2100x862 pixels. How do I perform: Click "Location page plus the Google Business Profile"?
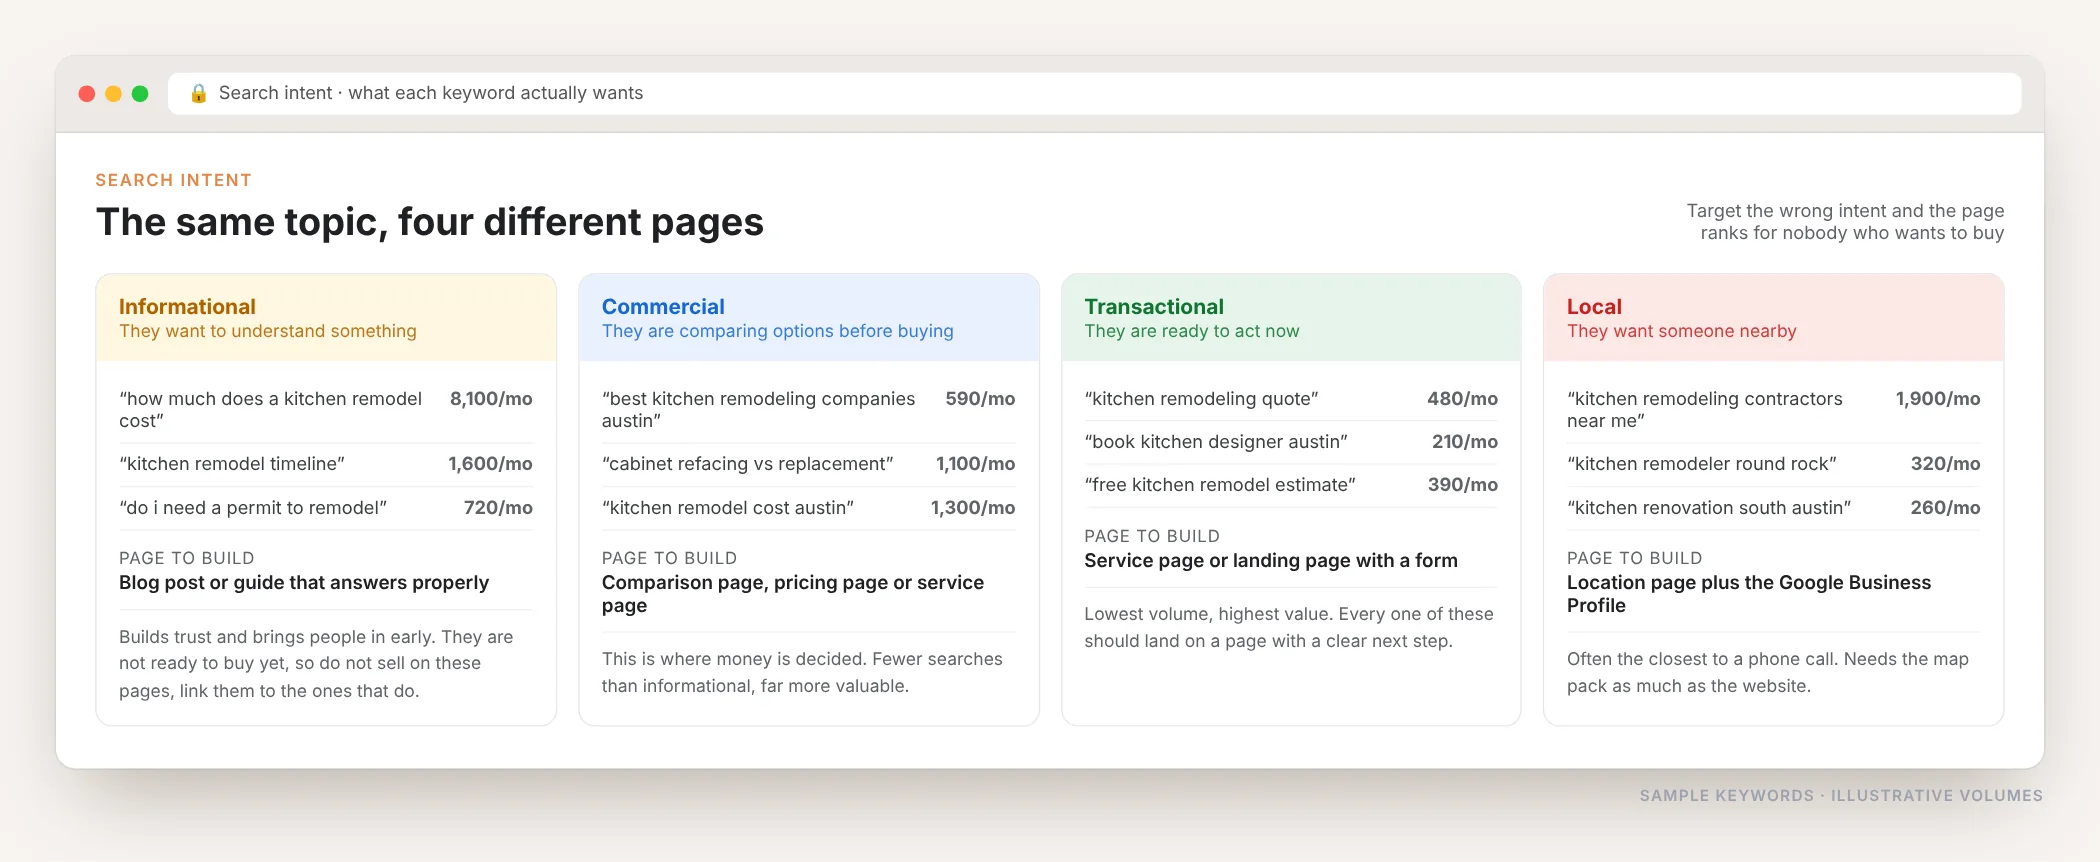[x=1749, y=593]
